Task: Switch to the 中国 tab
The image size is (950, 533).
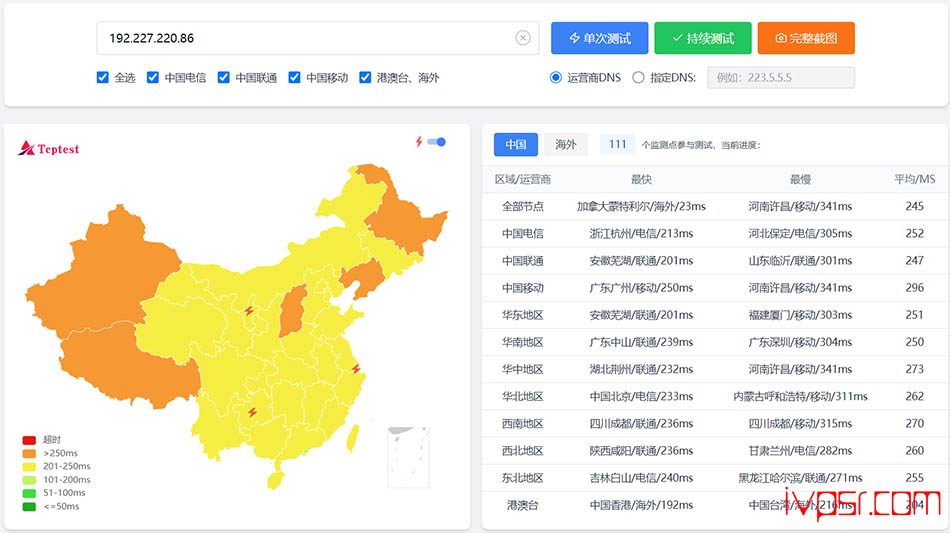Action: click(x=516, y=145)
